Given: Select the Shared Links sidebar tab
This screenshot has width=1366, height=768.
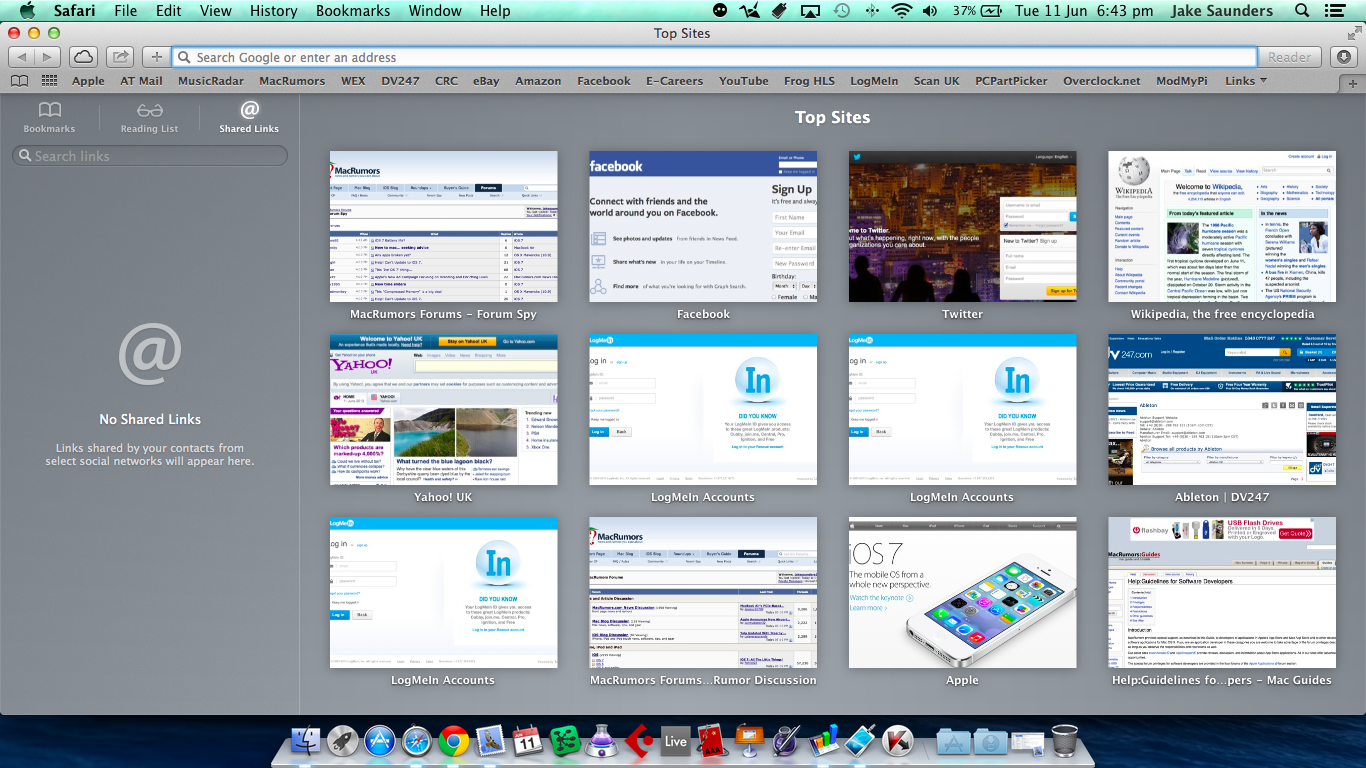Looking at the screenshot, I should pos(249,117).
